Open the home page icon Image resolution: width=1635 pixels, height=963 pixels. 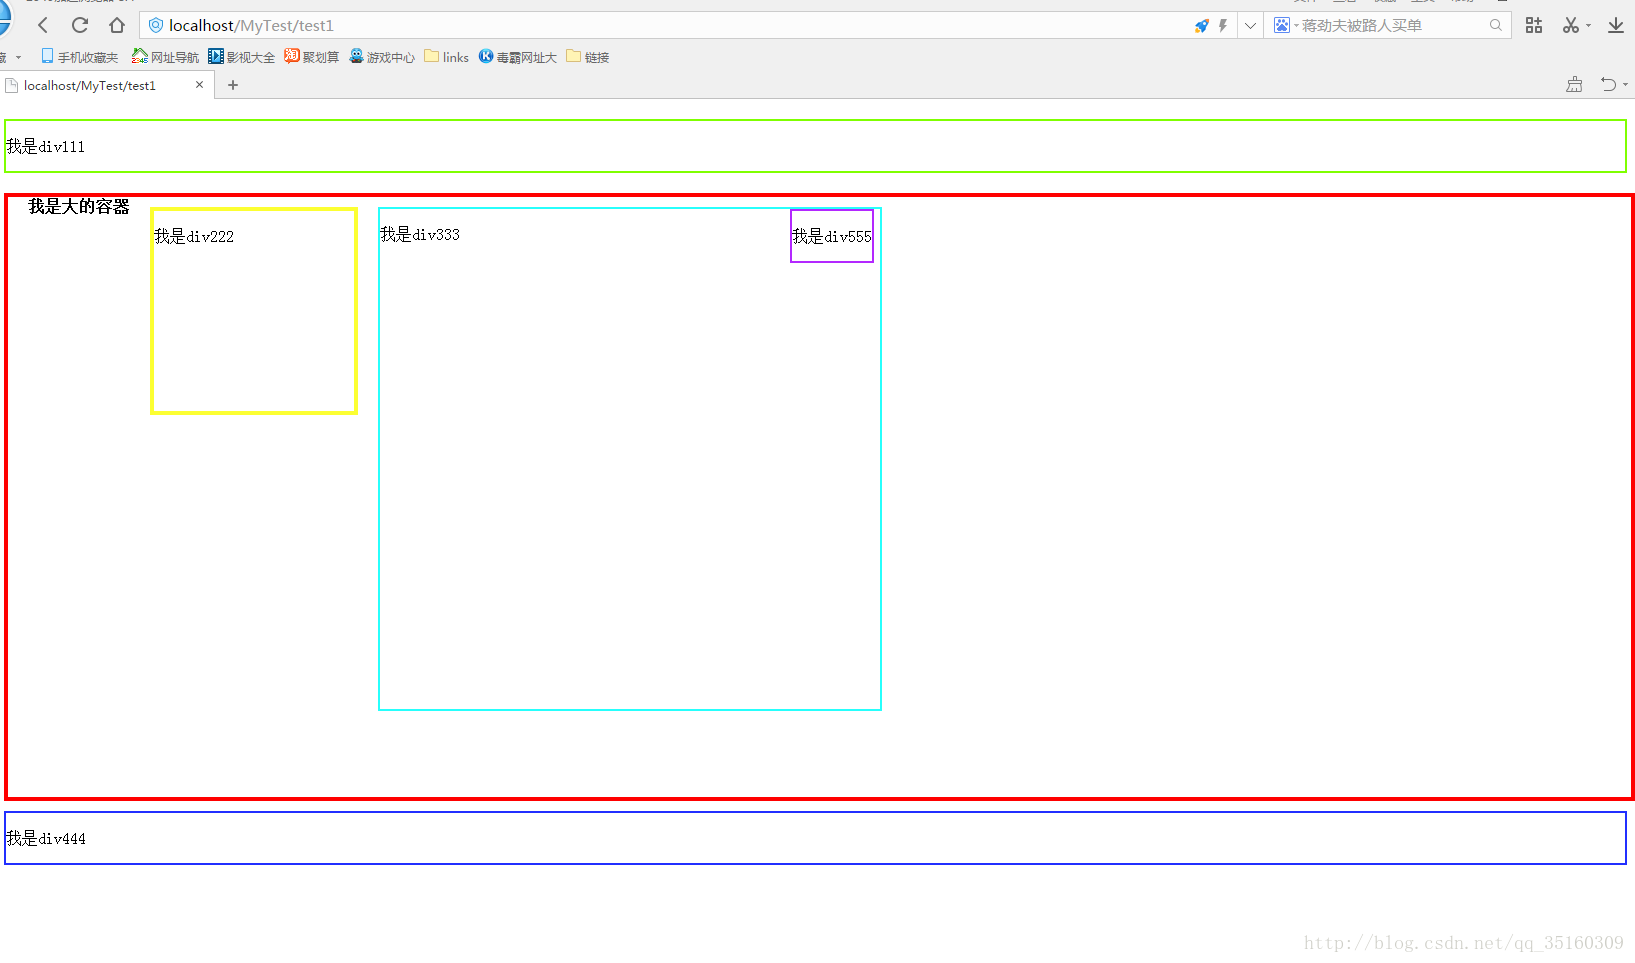click(x=117, y=25)
